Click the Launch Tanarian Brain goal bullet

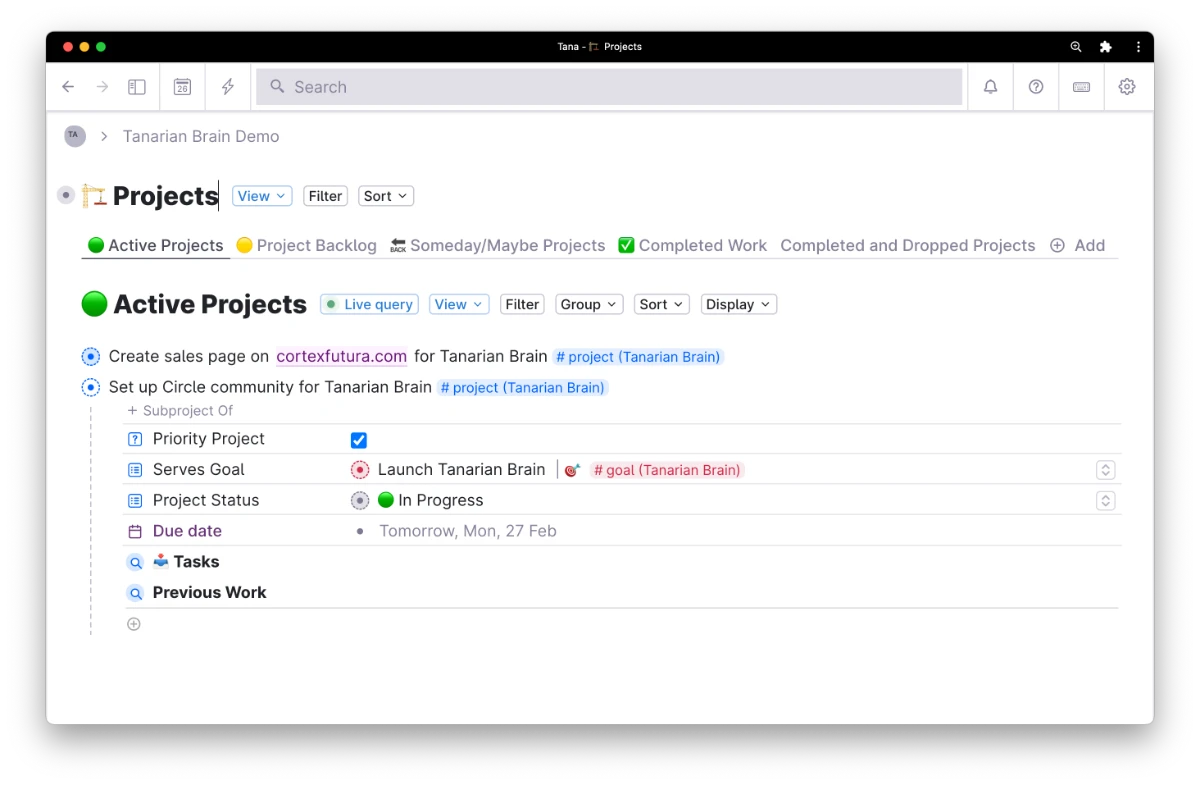coord(360,470)
